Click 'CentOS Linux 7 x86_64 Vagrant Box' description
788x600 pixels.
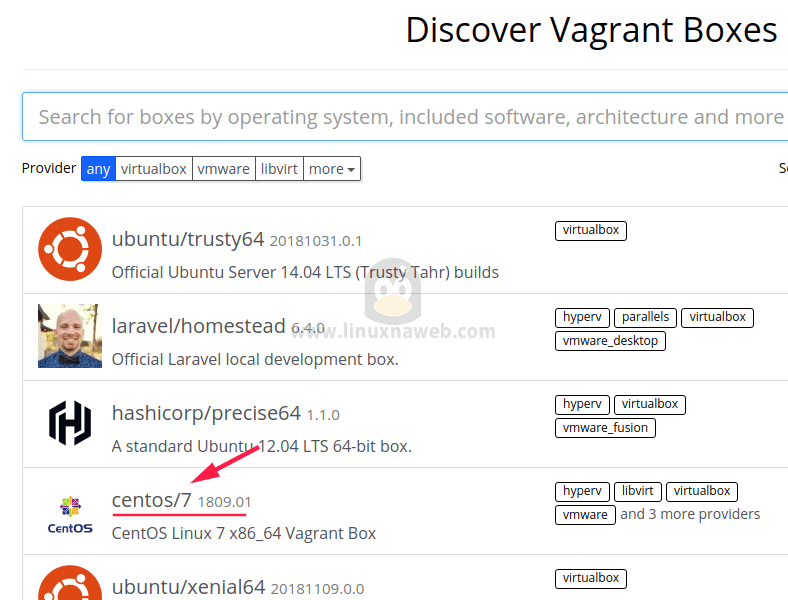pyautogui.click(x=244, y=533)
